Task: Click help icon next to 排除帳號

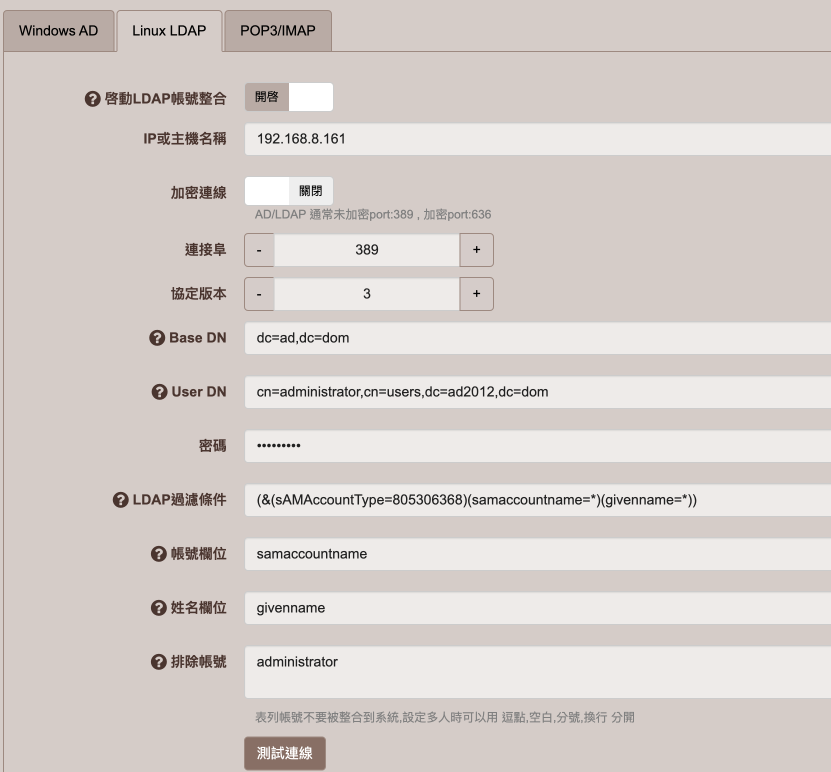Action: pyautogui.click(x=157, y=662)
